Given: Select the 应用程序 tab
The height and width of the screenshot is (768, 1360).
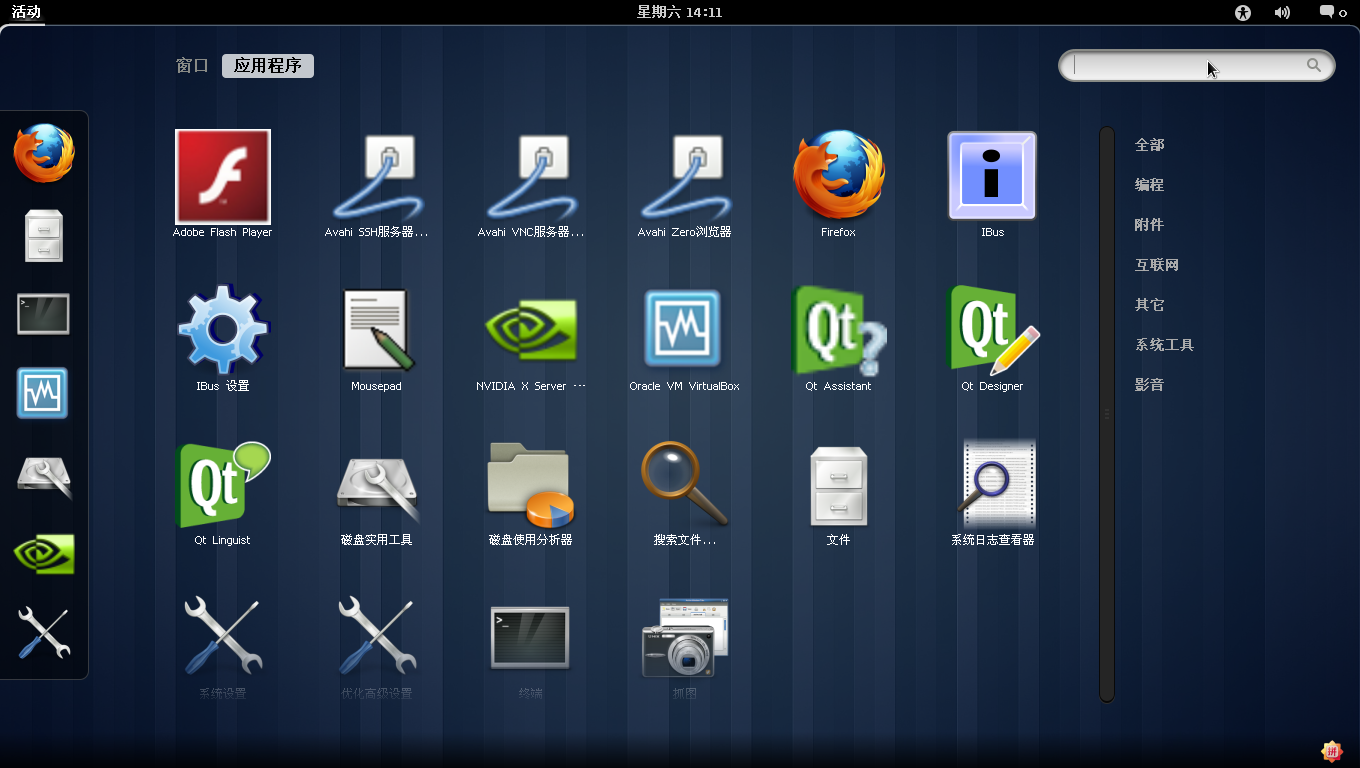Looking at the screenshot, I should point(268,66).
